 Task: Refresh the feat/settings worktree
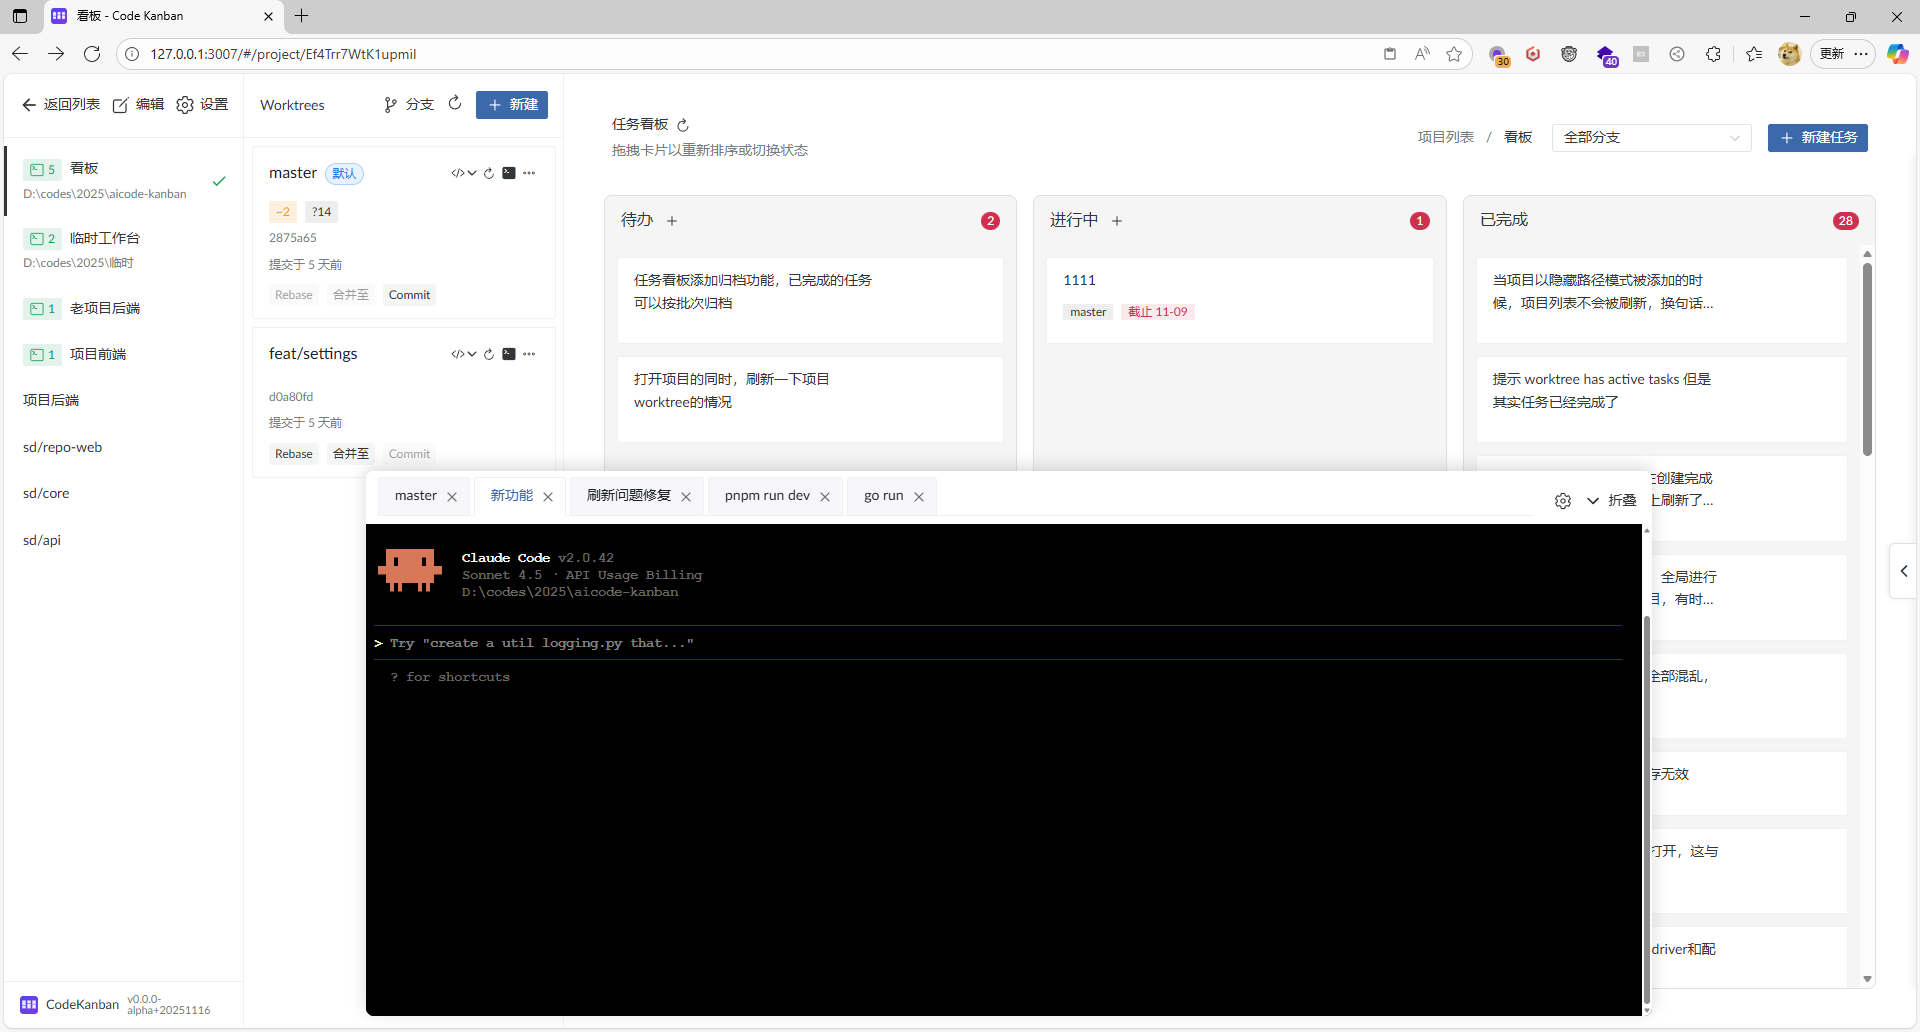(x=489, y=354)
